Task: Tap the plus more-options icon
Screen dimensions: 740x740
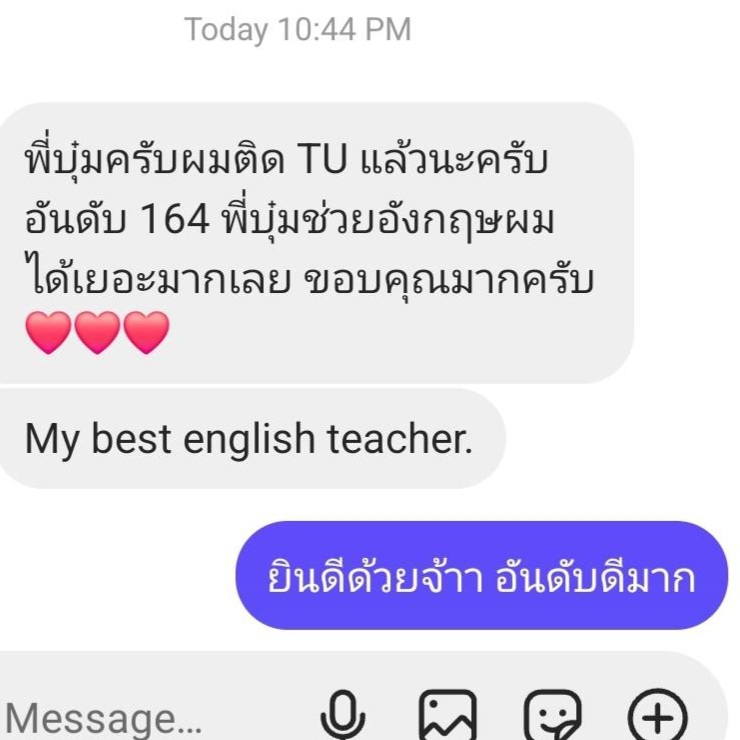Action: coord(657,716)
